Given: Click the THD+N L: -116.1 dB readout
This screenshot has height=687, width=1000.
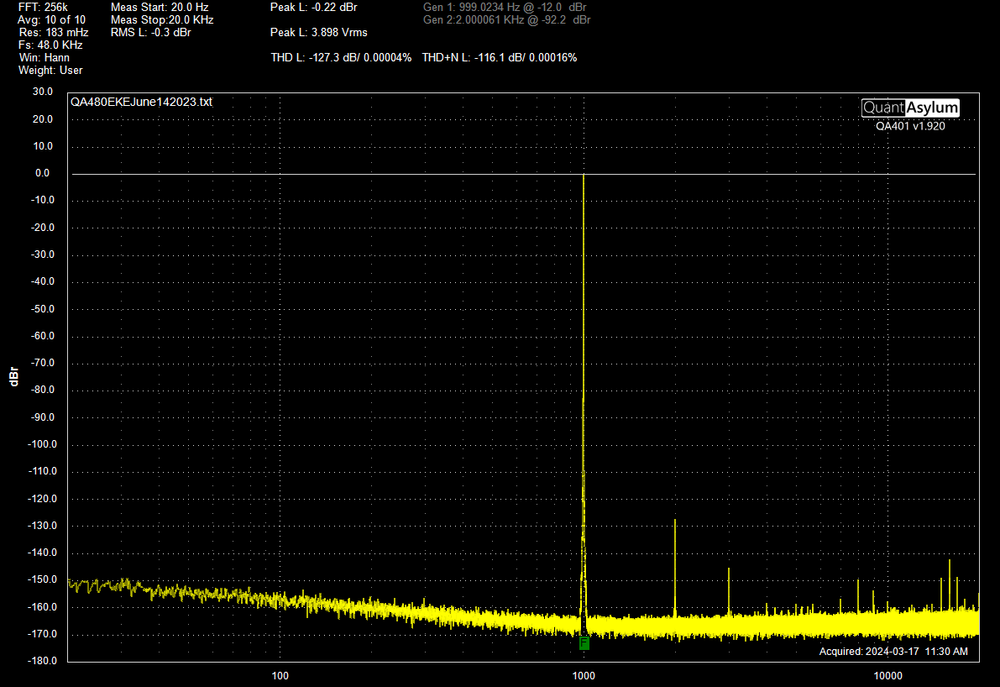Looking at the screenshot, I should coord(499,58).
